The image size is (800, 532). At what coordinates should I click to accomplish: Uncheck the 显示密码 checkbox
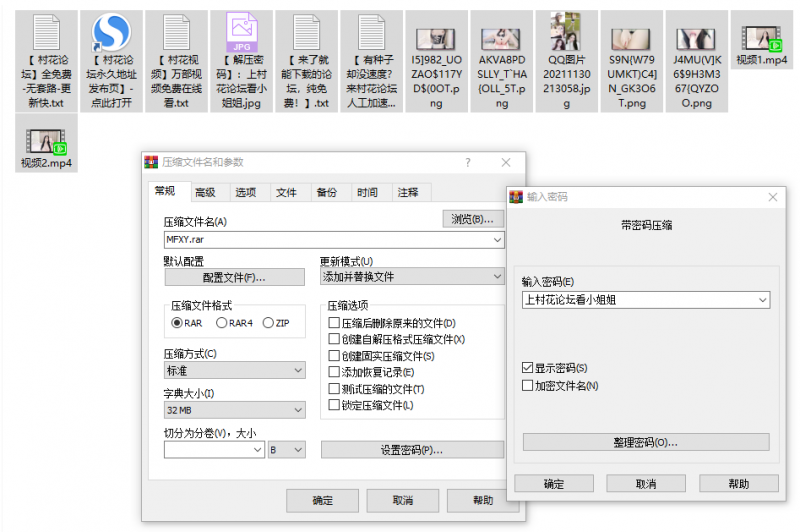[528, 369]
